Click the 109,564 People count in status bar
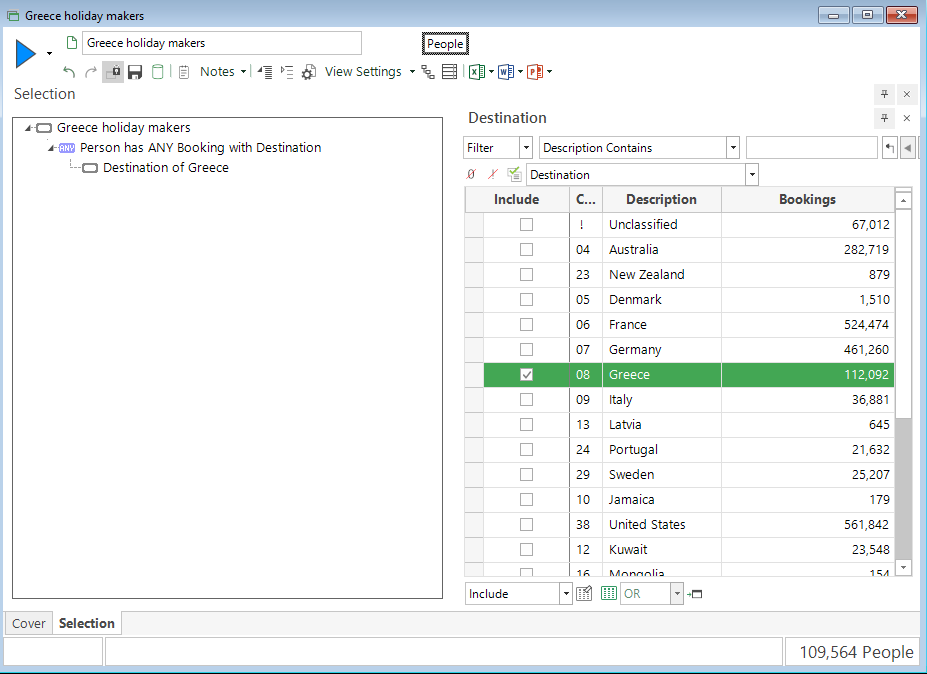This screenshot has width=927, height=674. tap(856, 652)
